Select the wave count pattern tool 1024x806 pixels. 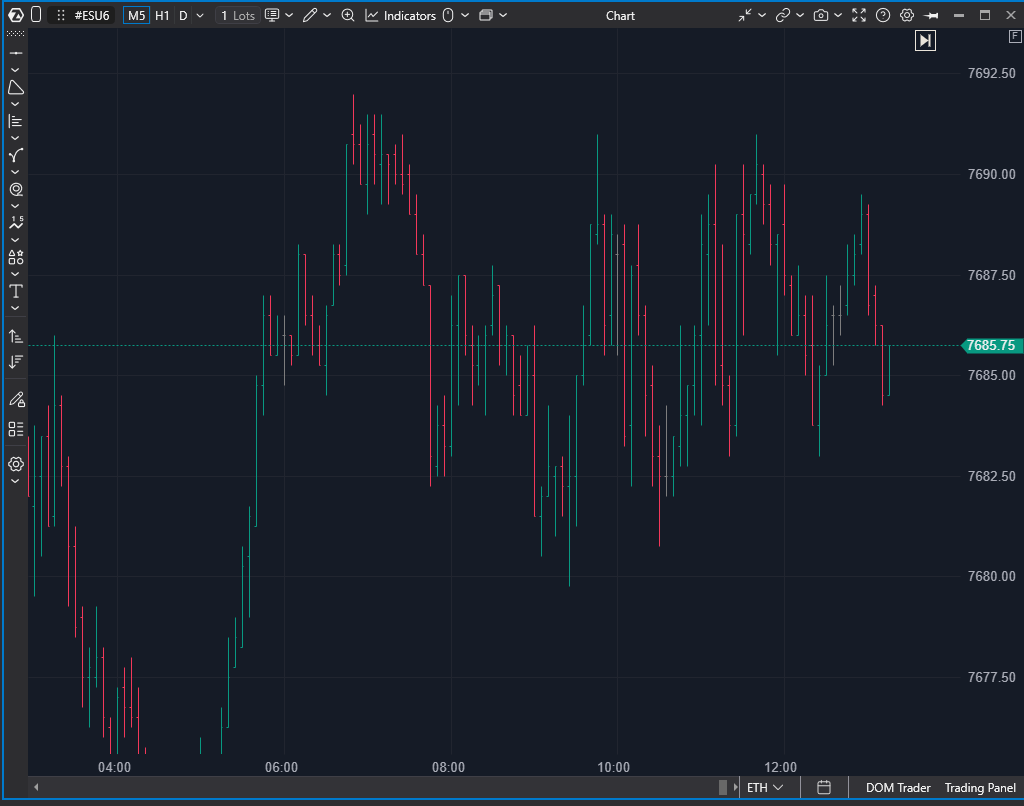point(16,223)
